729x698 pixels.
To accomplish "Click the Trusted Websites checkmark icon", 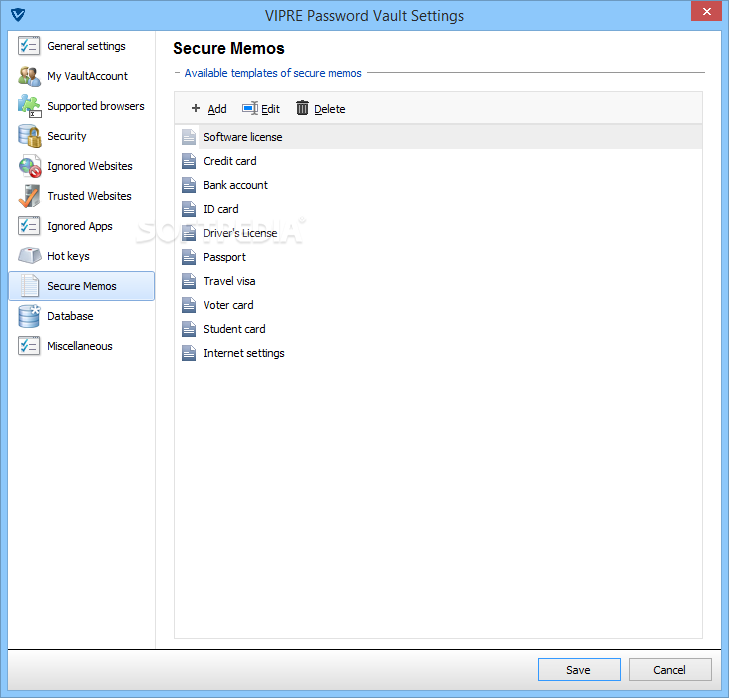I will pyautogui.click(x=29, y=196).
